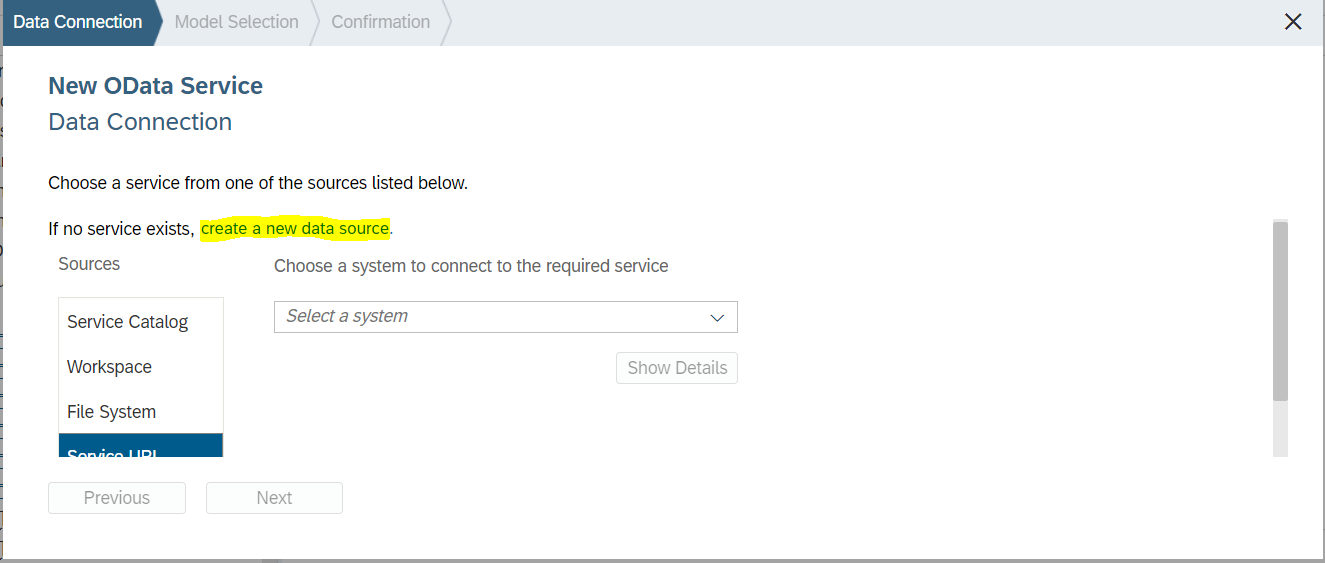Select Service Catalog from Sources list
1325x563 pixels.
pyautogui.click(x=127, y=322)
